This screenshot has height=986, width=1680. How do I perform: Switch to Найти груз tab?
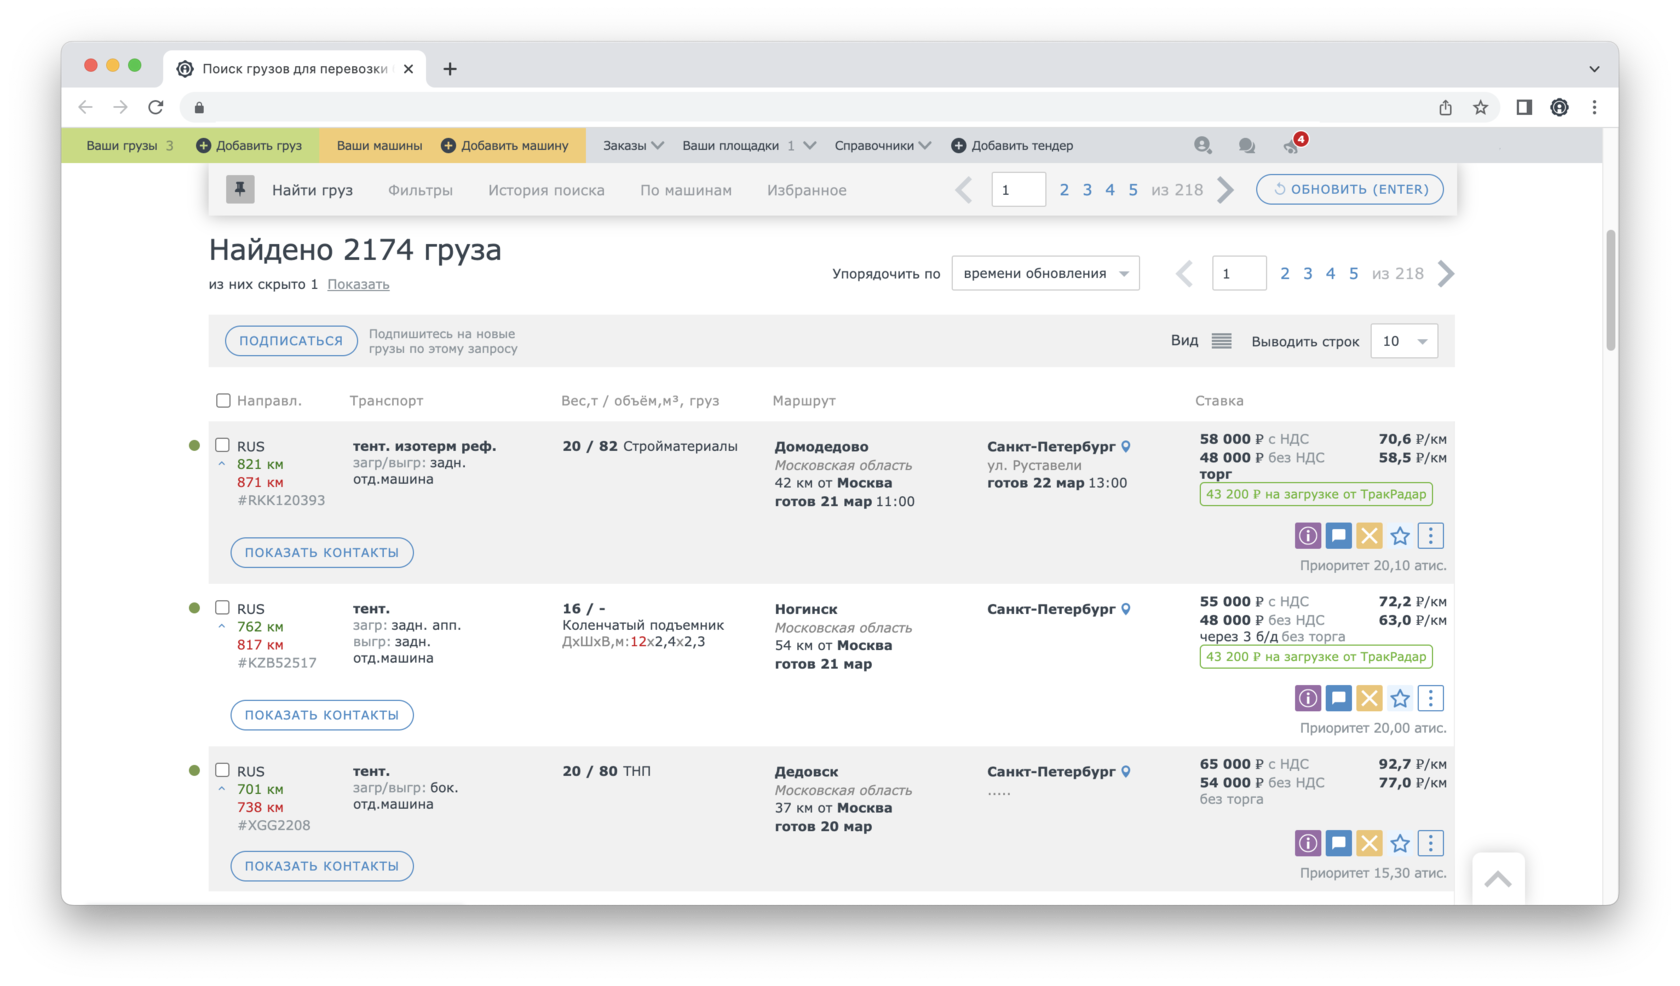312,190
